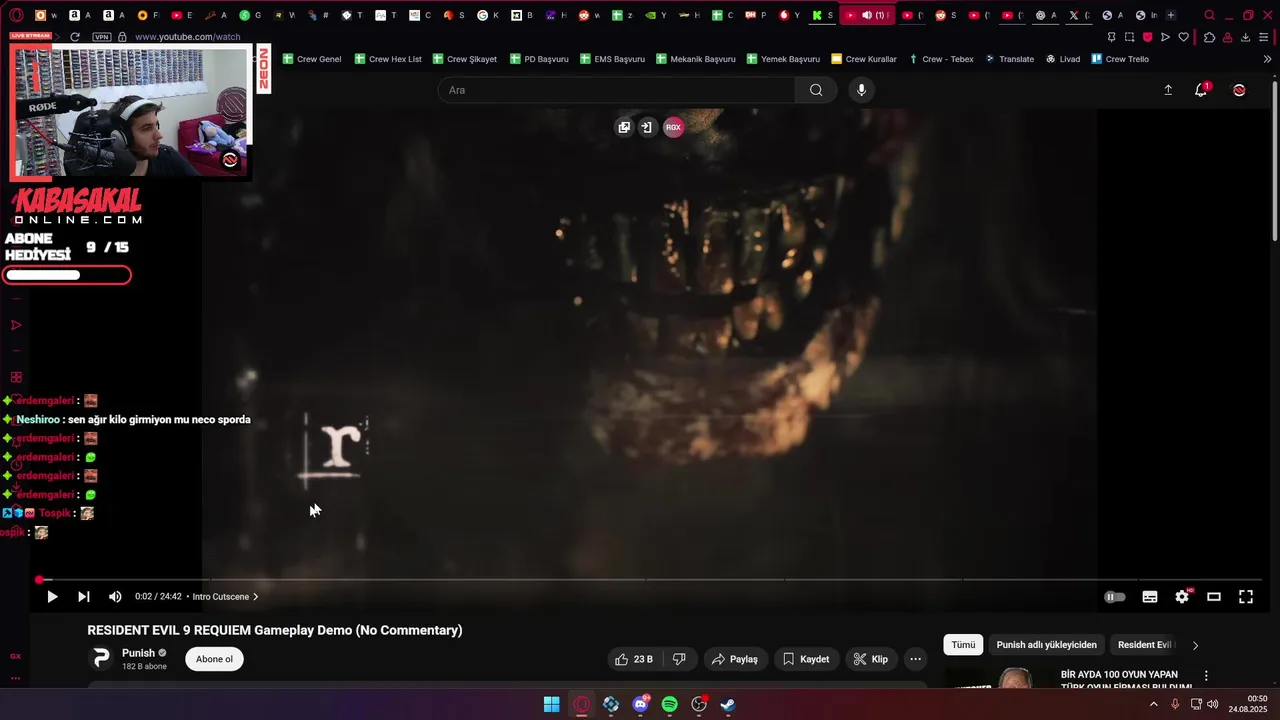The image size is (1280, 720).
Task: Click the RGX overlay button on video
Action: [x=673, y=127]
